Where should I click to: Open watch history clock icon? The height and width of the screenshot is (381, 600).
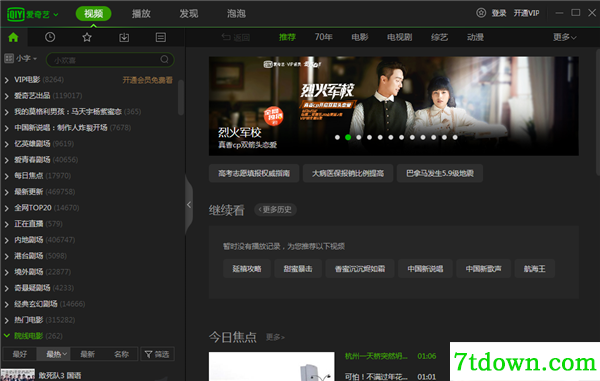[50, 37]
